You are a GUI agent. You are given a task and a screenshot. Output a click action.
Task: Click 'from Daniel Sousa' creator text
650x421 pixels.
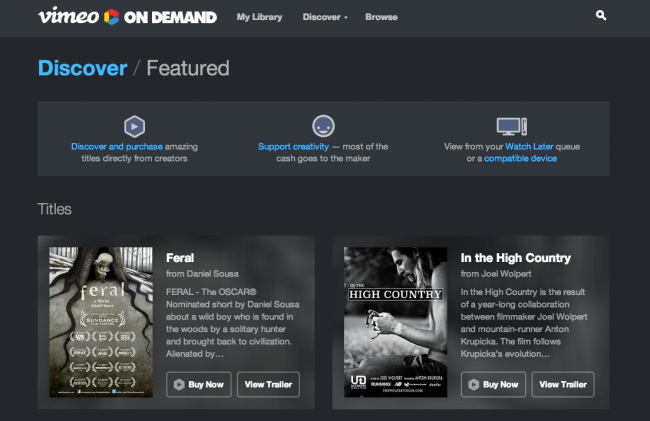coord(202,273)
